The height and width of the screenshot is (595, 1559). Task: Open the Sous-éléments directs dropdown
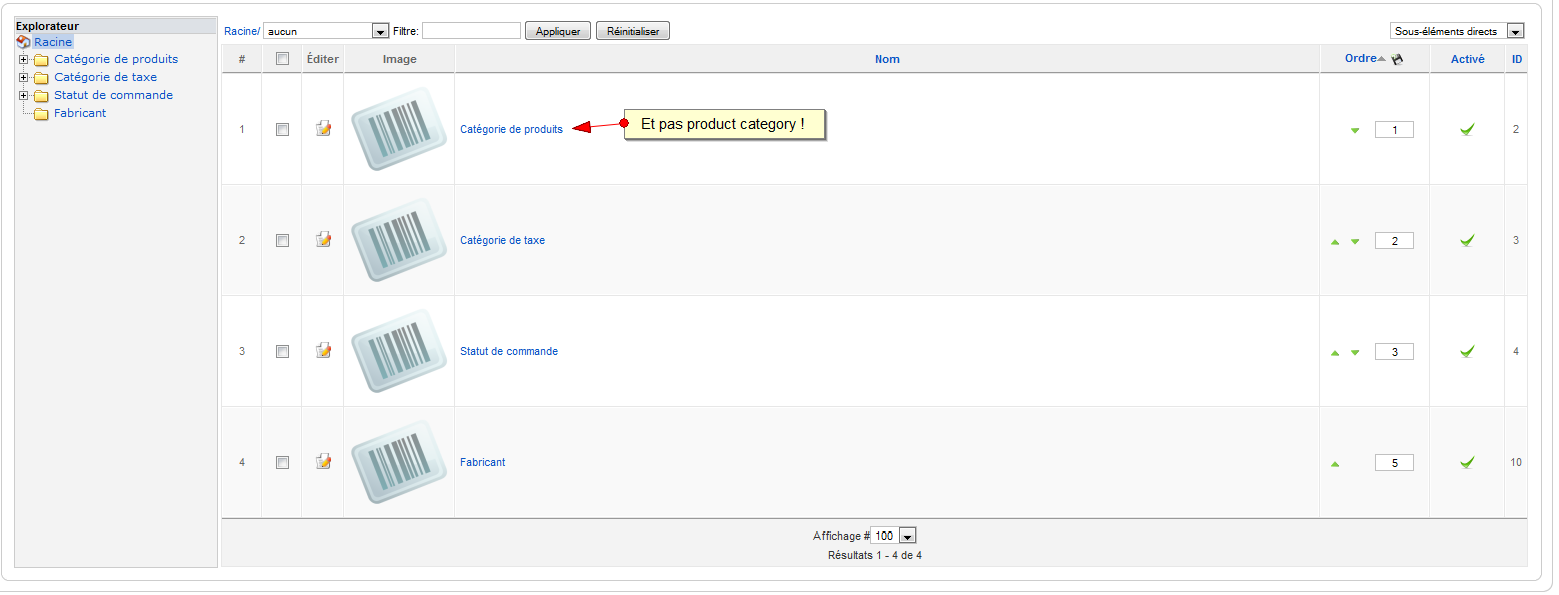point(1457,31)
